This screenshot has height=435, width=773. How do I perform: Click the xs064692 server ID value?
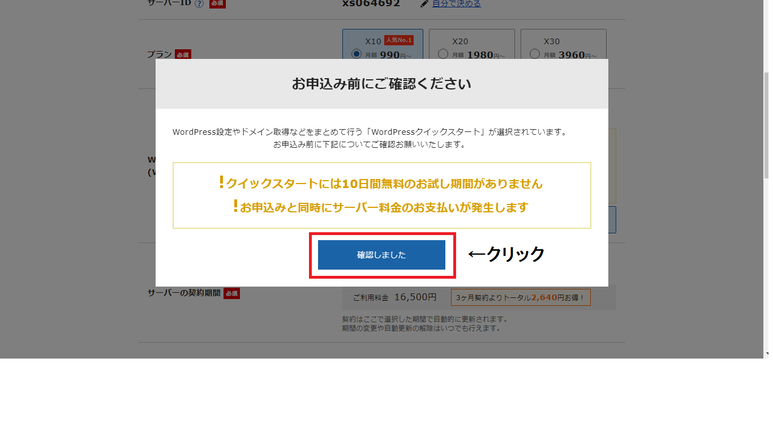371,4
